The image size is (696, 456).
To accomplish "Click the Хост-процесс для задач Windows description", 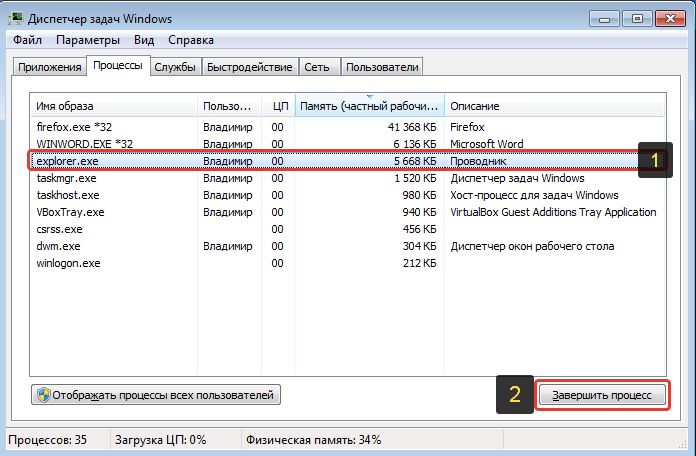I will tap(534, 195).
